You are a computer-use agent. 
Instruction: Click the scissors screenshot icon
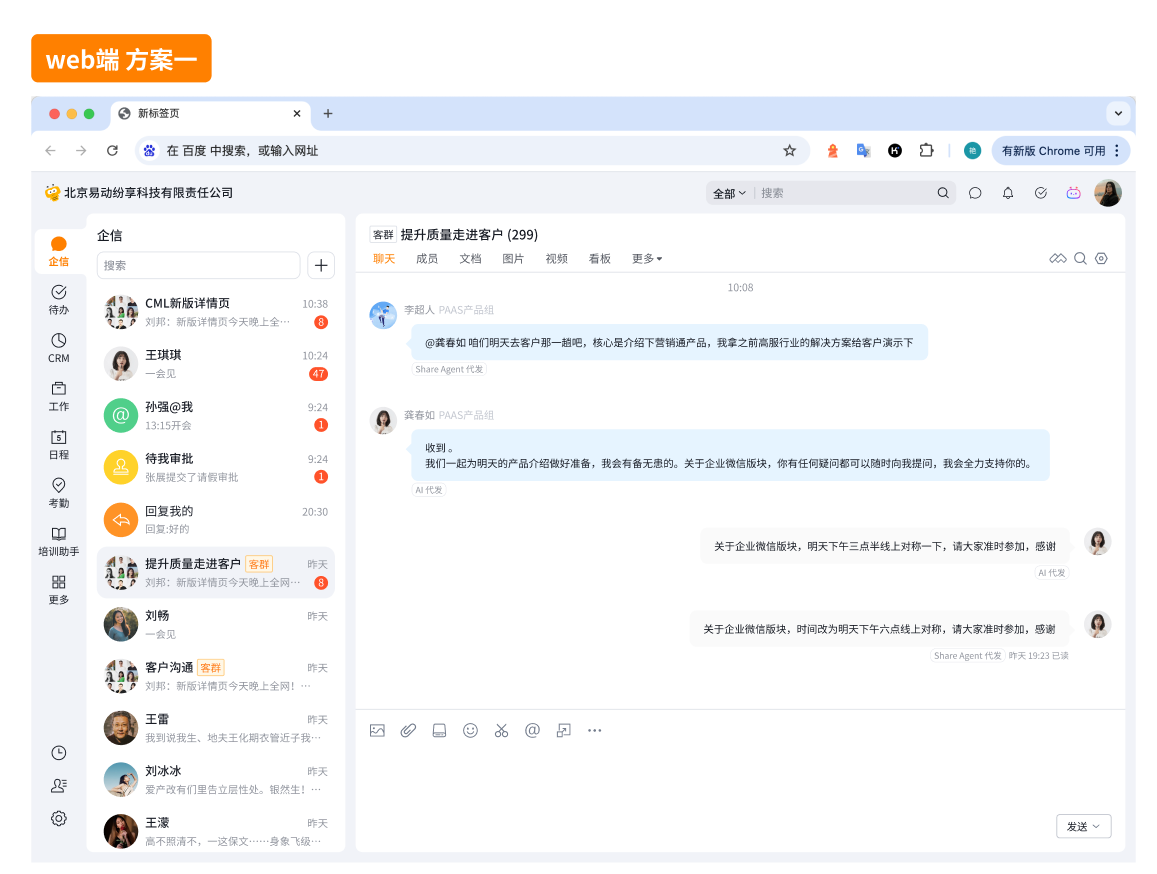pos(501,731)
